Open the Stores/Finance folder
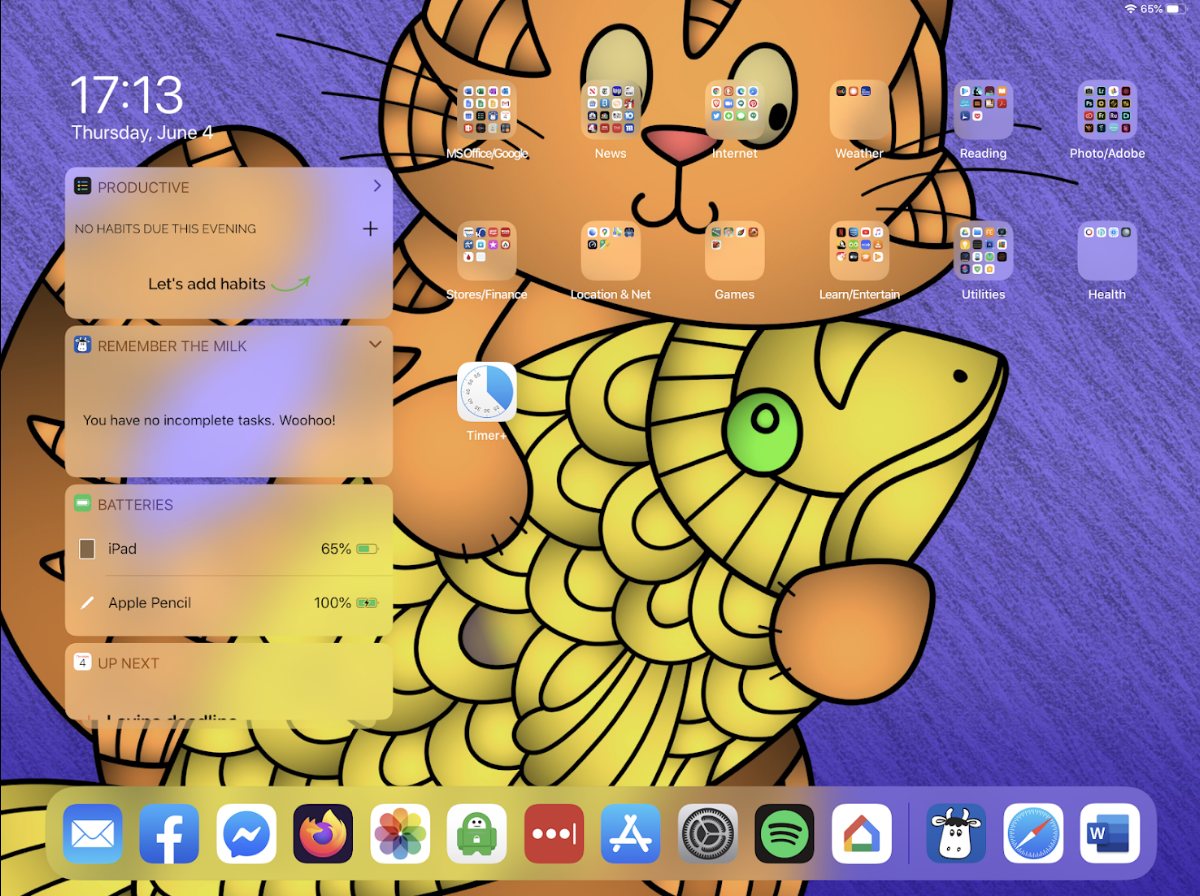Viewport: 1200px width, 896px height. [487, 251]
